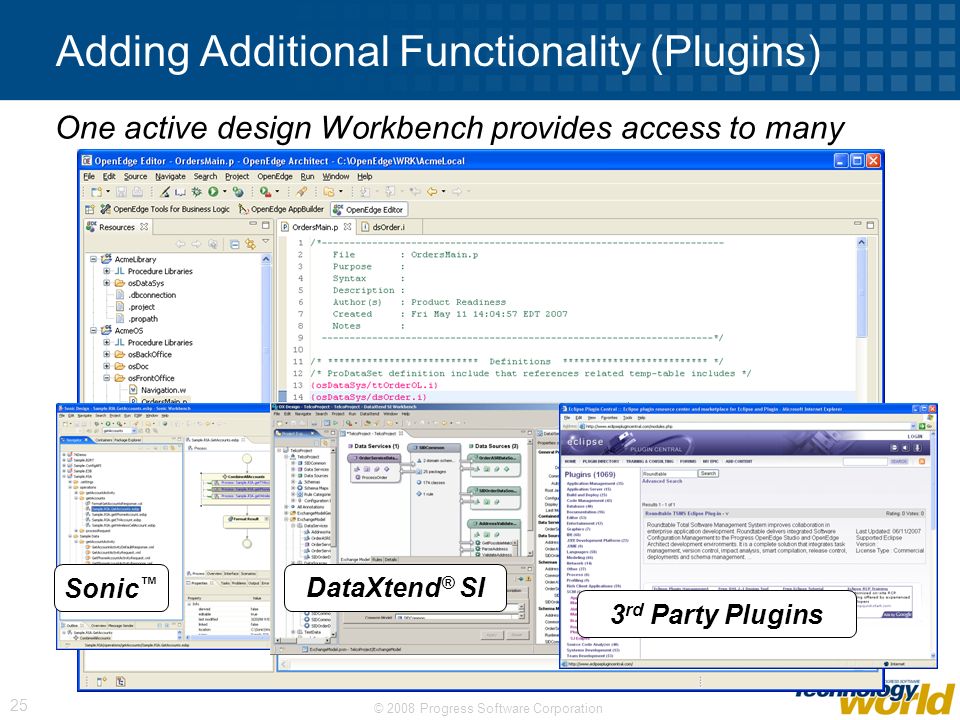The height and width of the screenshot is (720, 960).
Task: Click the Last Edit Location icon
Action: point(414,192)
